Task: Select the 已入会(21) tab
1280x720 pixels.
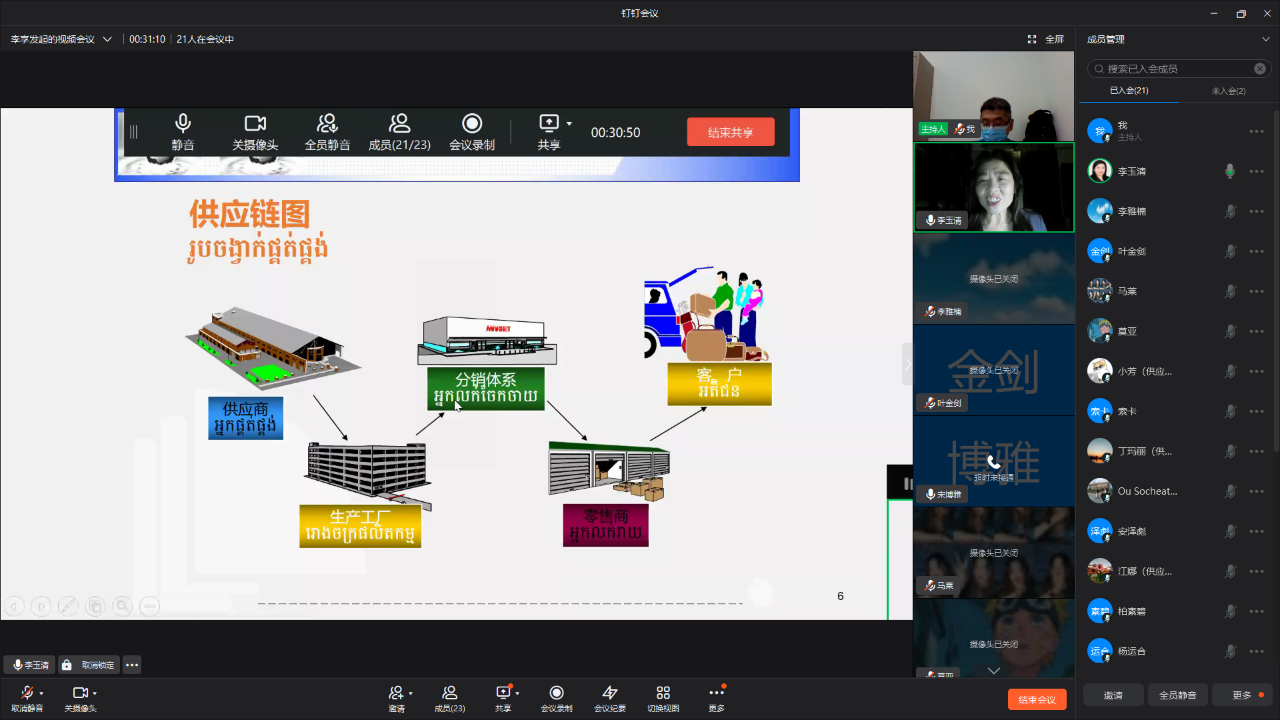Action: (x=1128, y=91)
